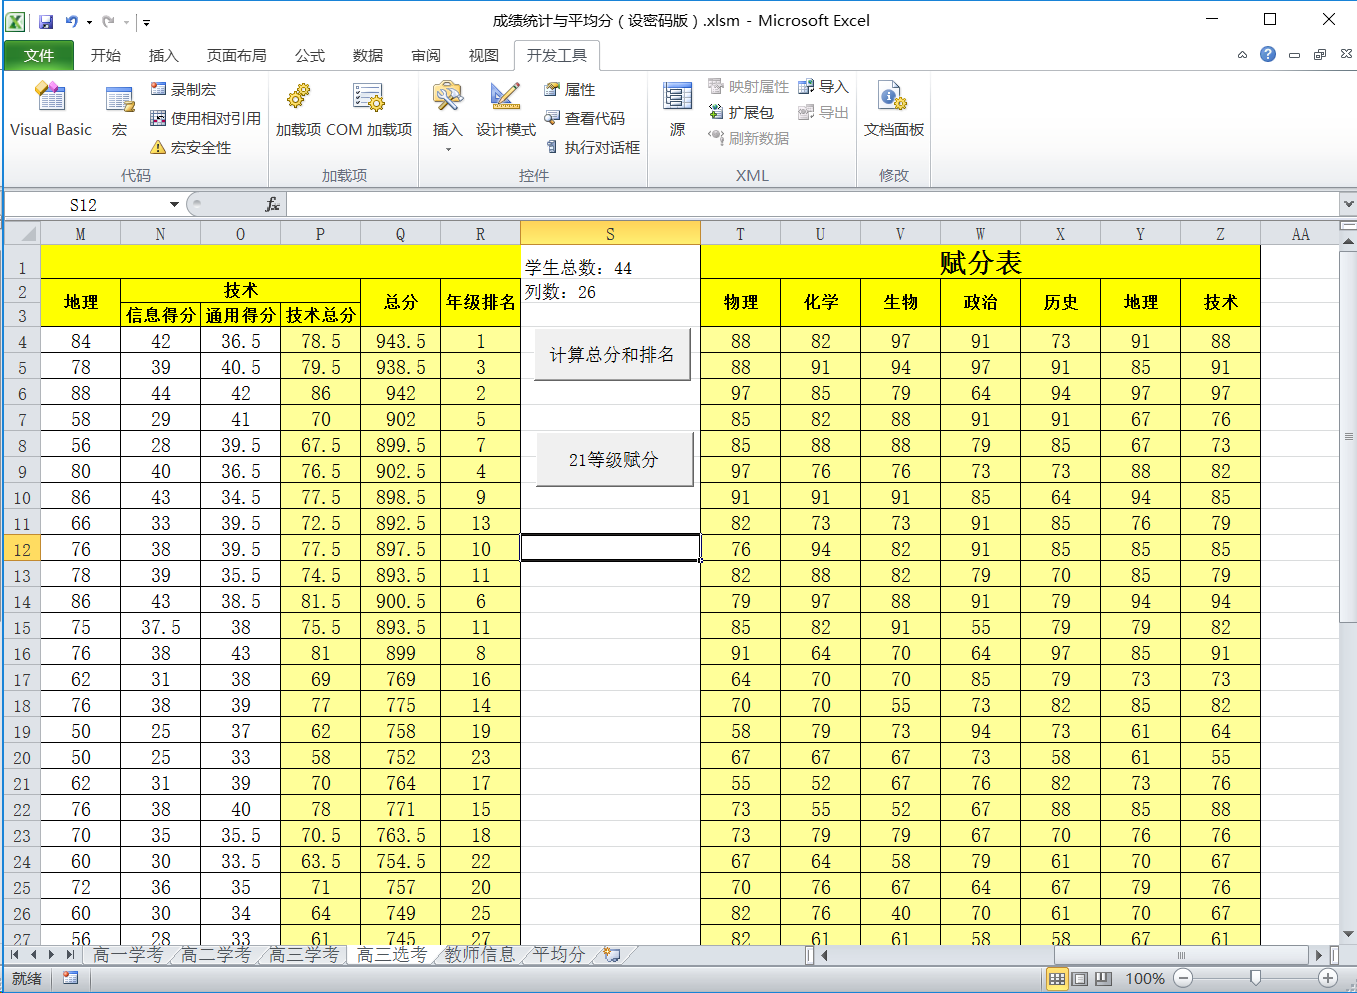Start recording a macro (录制宏)
This screenshot has width=1357, height=993.
183,89
